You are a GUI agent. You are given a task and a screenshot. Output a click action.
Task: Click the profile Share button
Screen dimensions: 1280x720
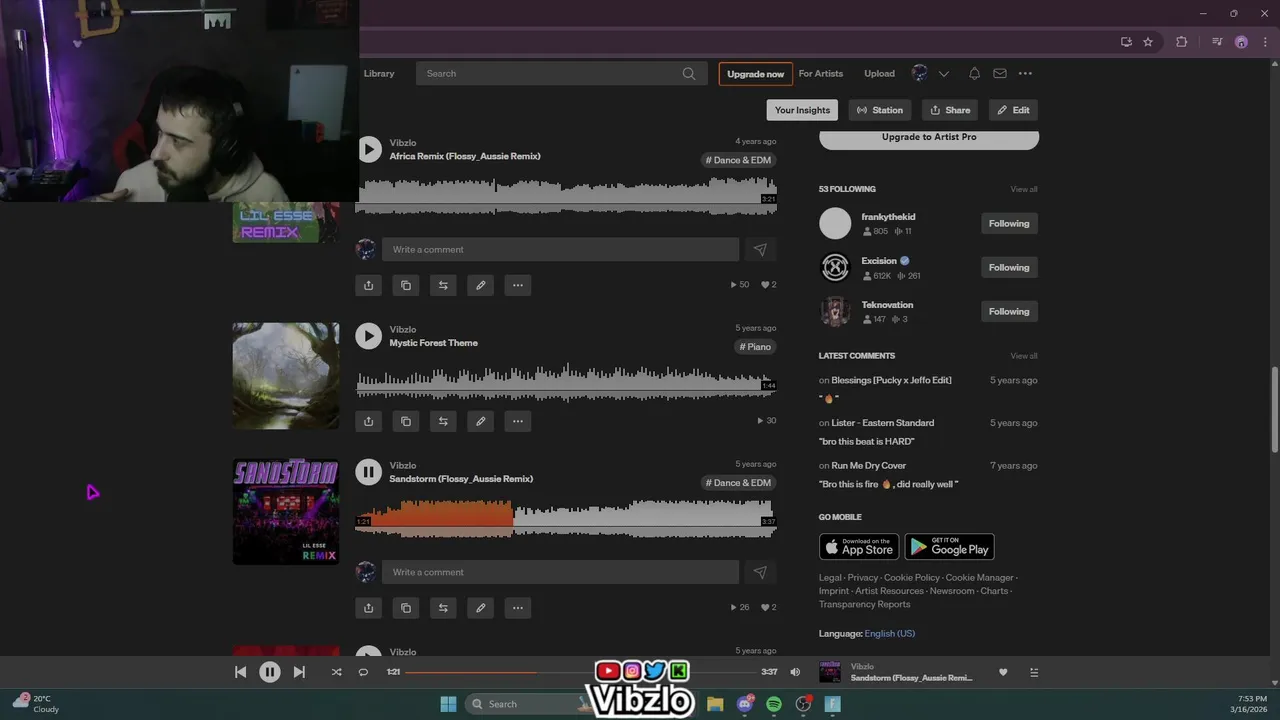[950, 110]
